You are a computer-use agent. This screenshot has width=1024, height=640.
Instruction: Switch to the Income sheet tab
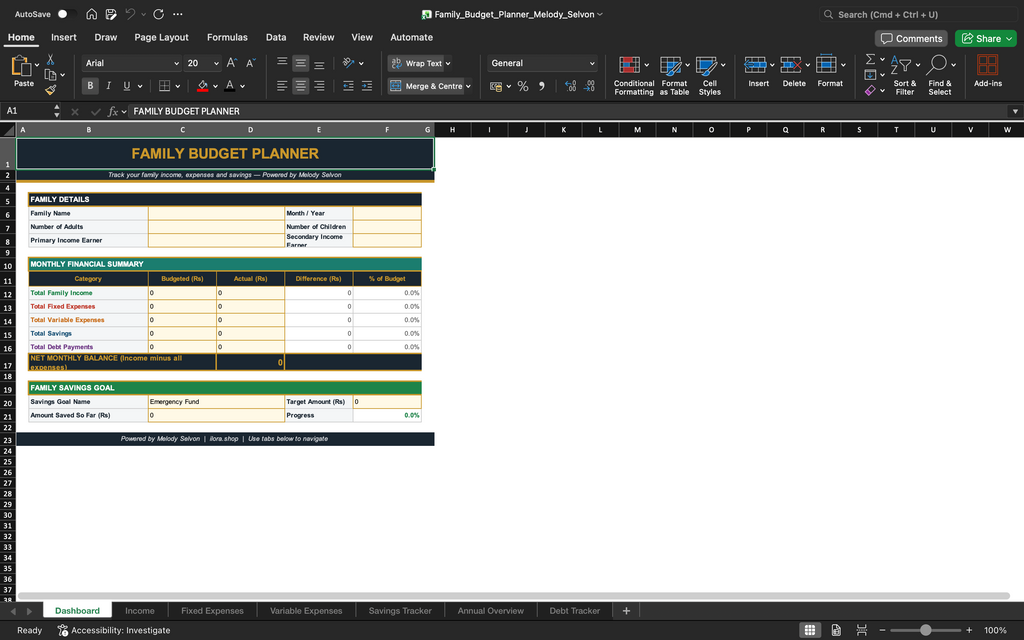pyautogui.click(x=140, y=611)
